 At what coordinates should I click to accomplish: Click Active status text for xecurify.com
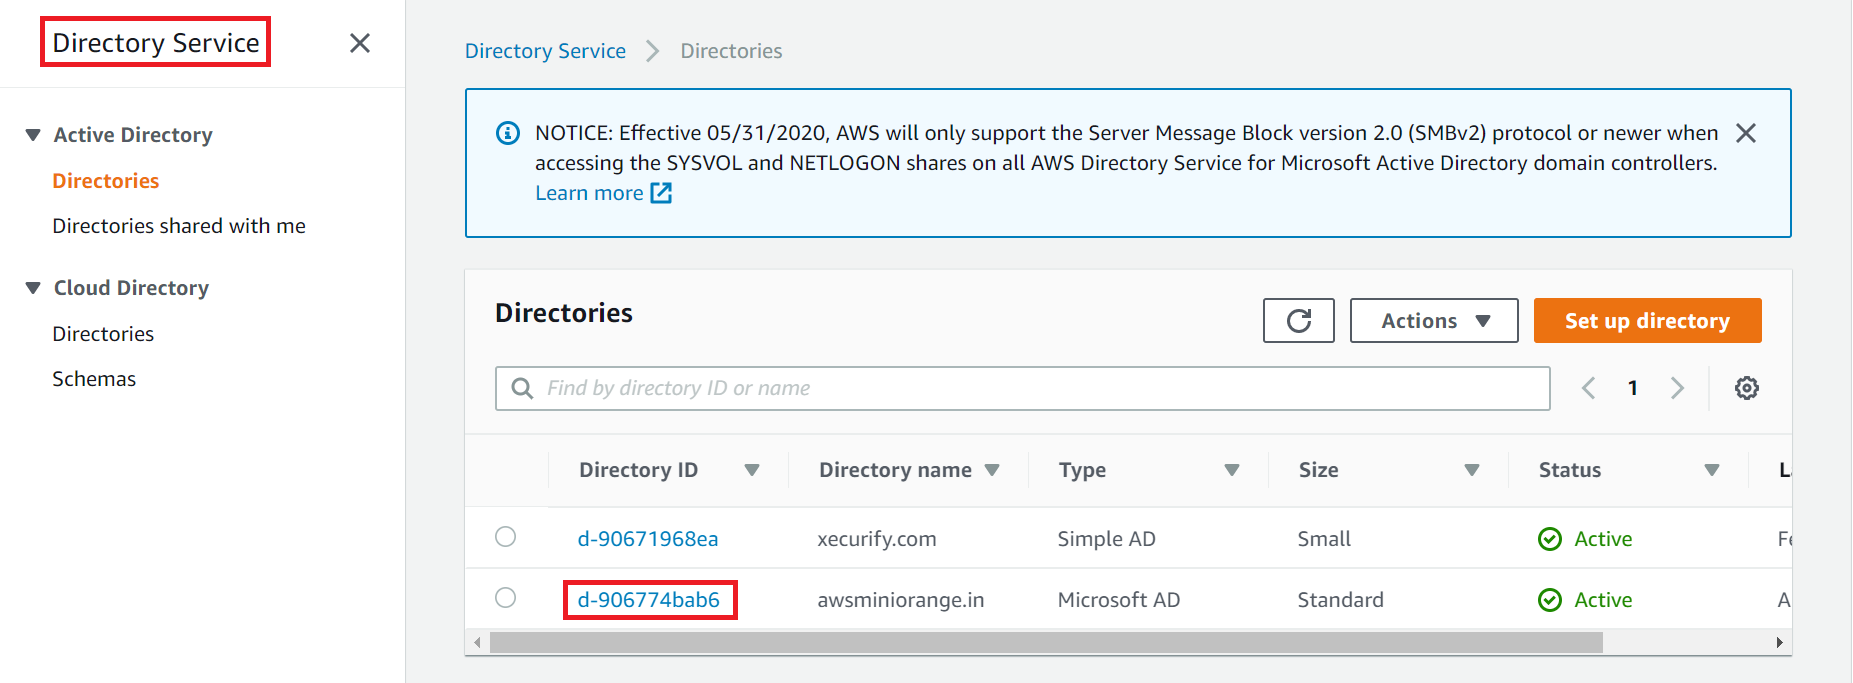click(1603, 539)
